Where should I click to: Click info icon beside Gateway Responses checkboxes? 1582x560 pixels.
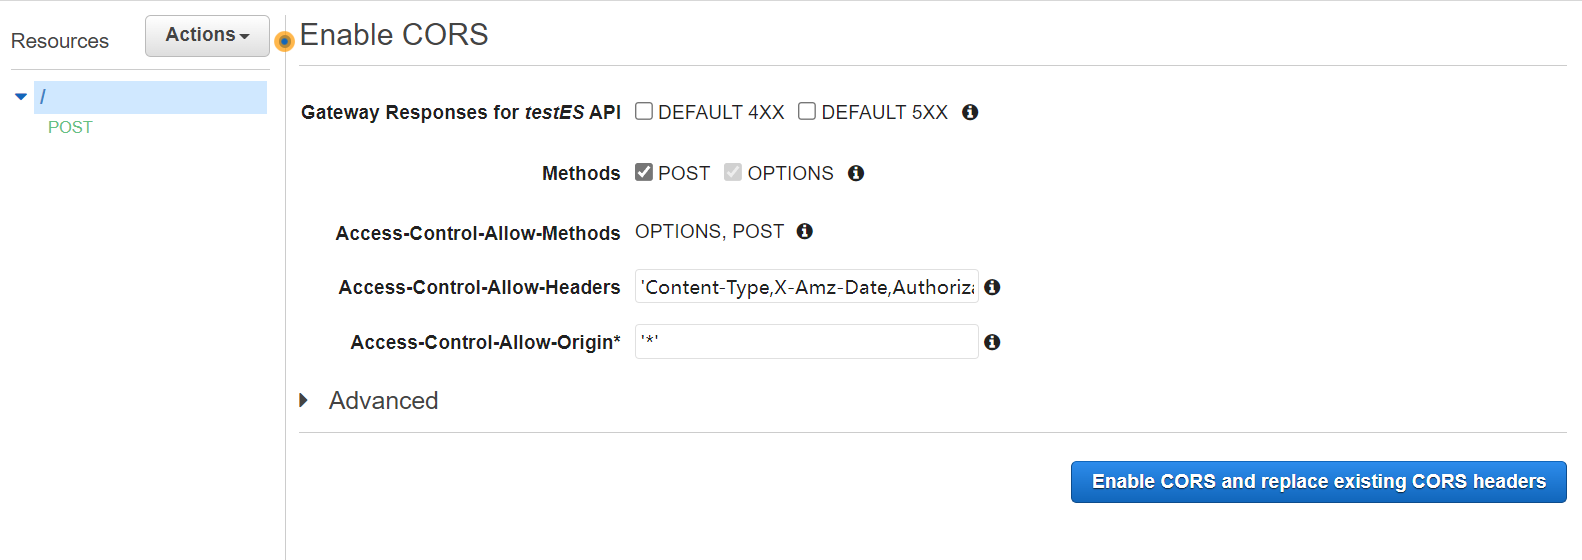click(970, 112)
